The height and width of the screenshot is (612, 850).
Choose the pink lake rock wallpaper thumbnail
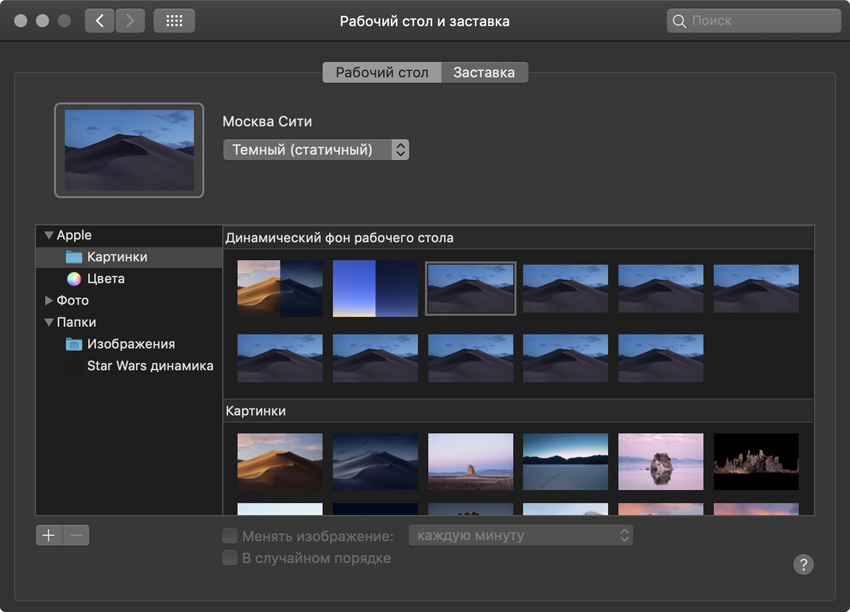[661, 462]
